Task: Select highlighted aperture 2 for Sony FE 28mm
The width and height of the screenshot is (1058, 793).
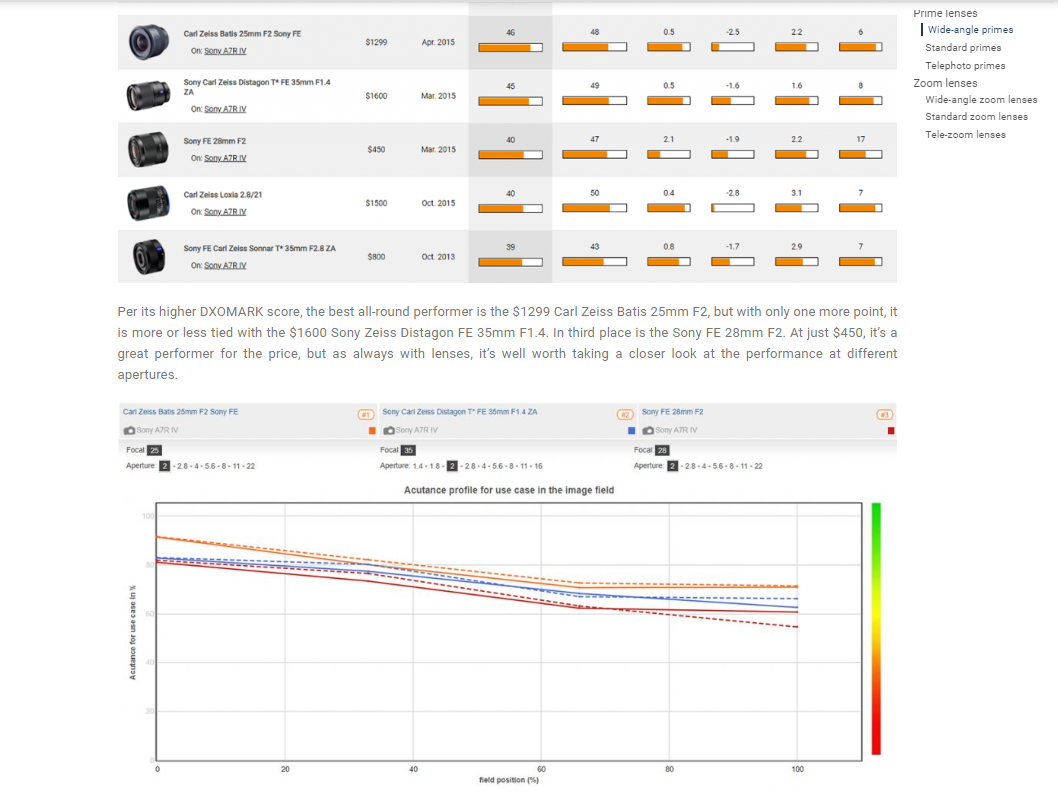Action: click(672, 466)
